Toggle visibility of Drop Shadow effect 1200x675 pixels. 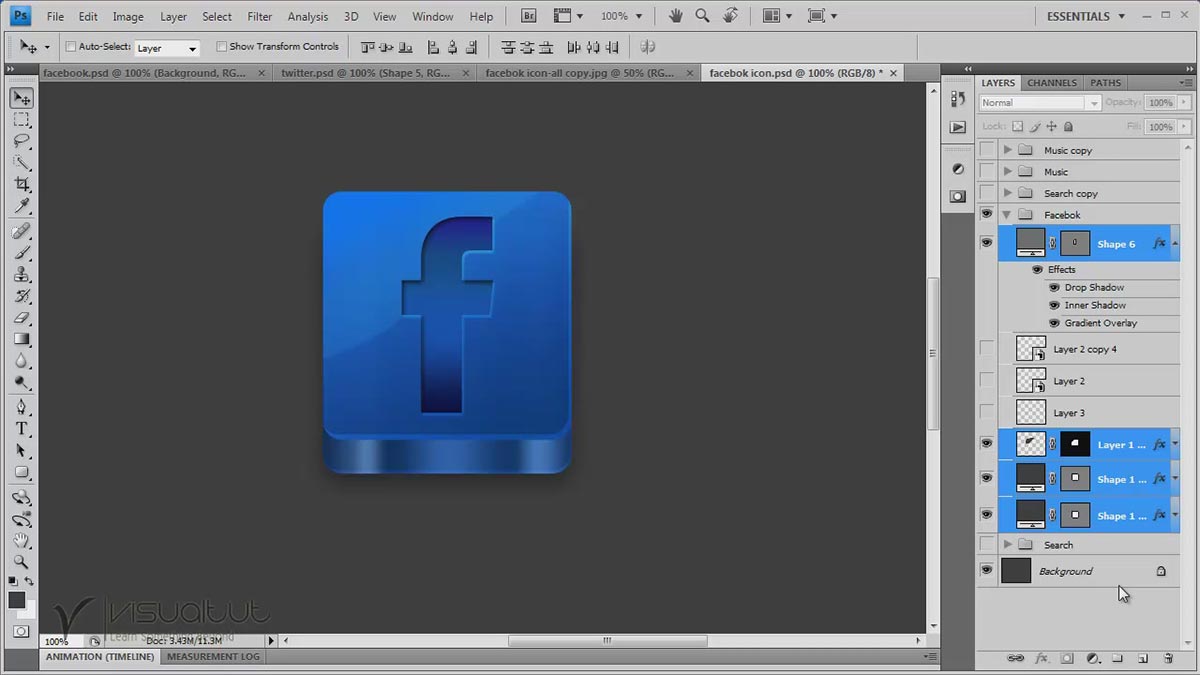tap(1054, 287)
